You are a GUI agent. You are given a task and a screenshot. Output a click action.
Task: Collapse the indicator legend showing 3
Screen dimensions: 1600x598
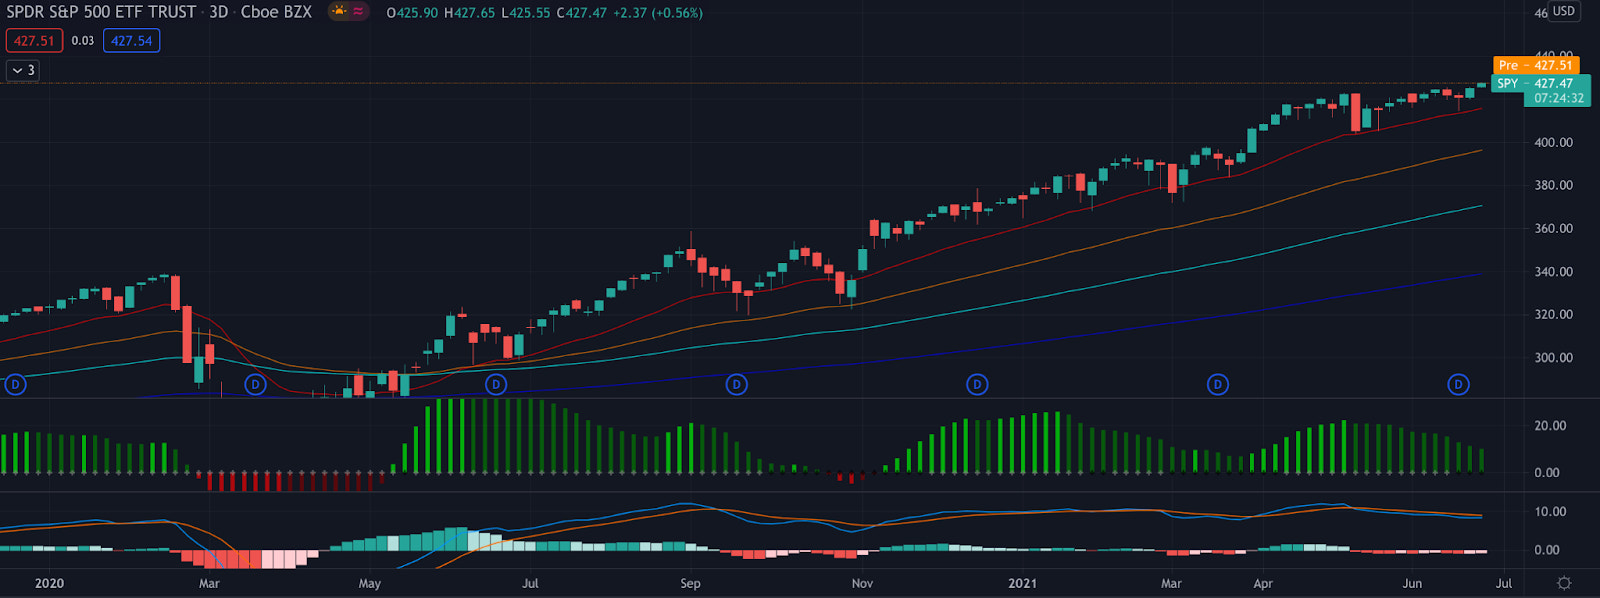point(22,70)
